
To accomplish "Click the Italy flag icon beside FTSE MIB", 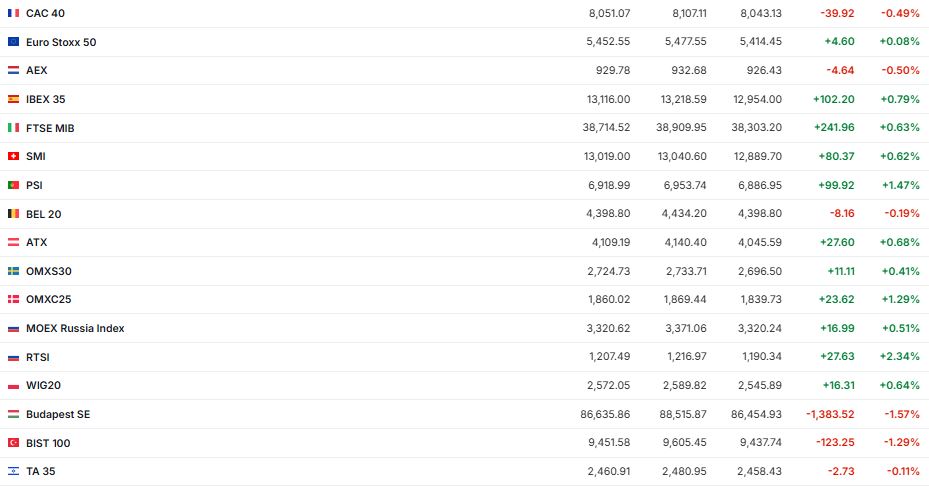I will (13, 128).
